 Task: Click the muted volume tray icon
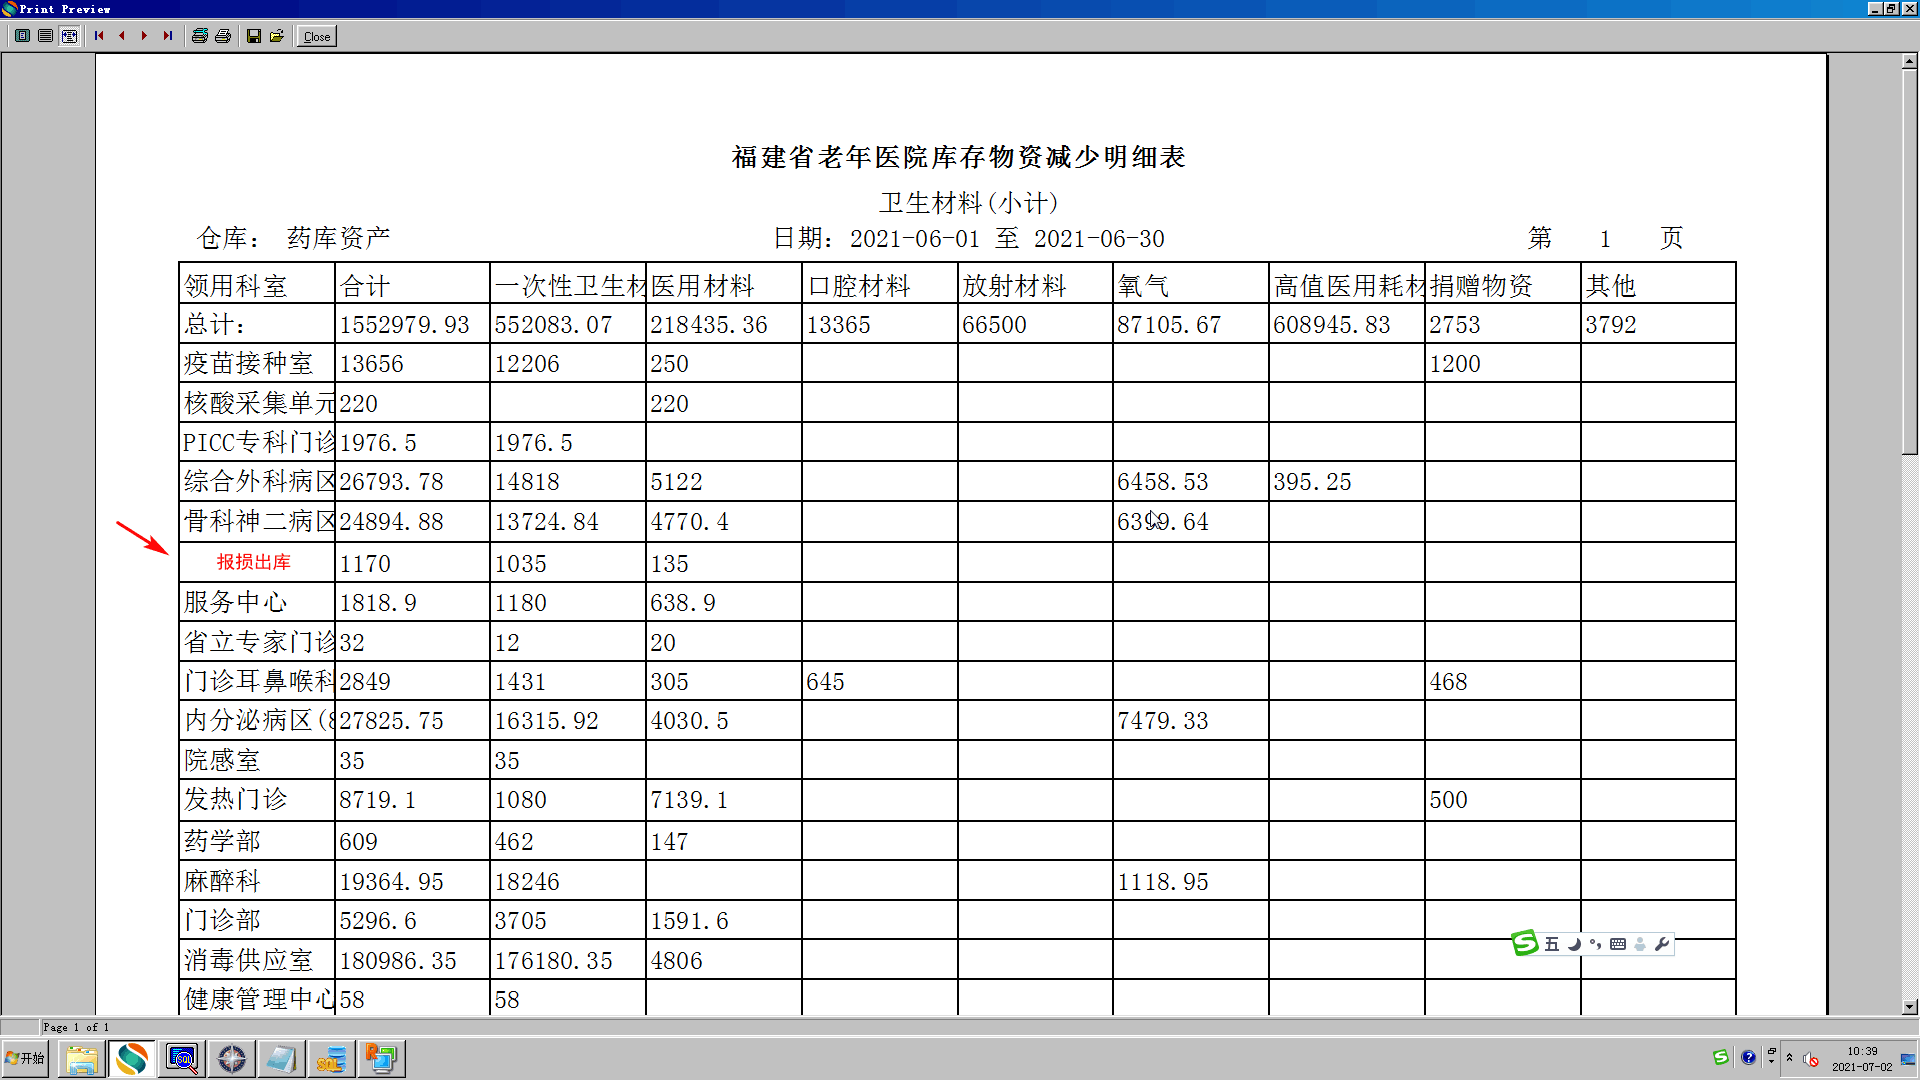1811,1059
